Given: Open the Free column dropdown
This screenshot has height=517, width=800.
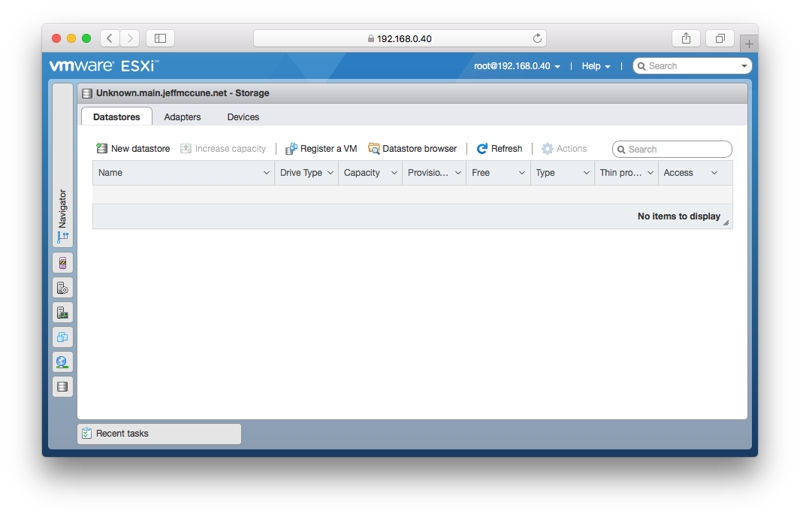Looking at the screenshot, I should click(522, 173).
